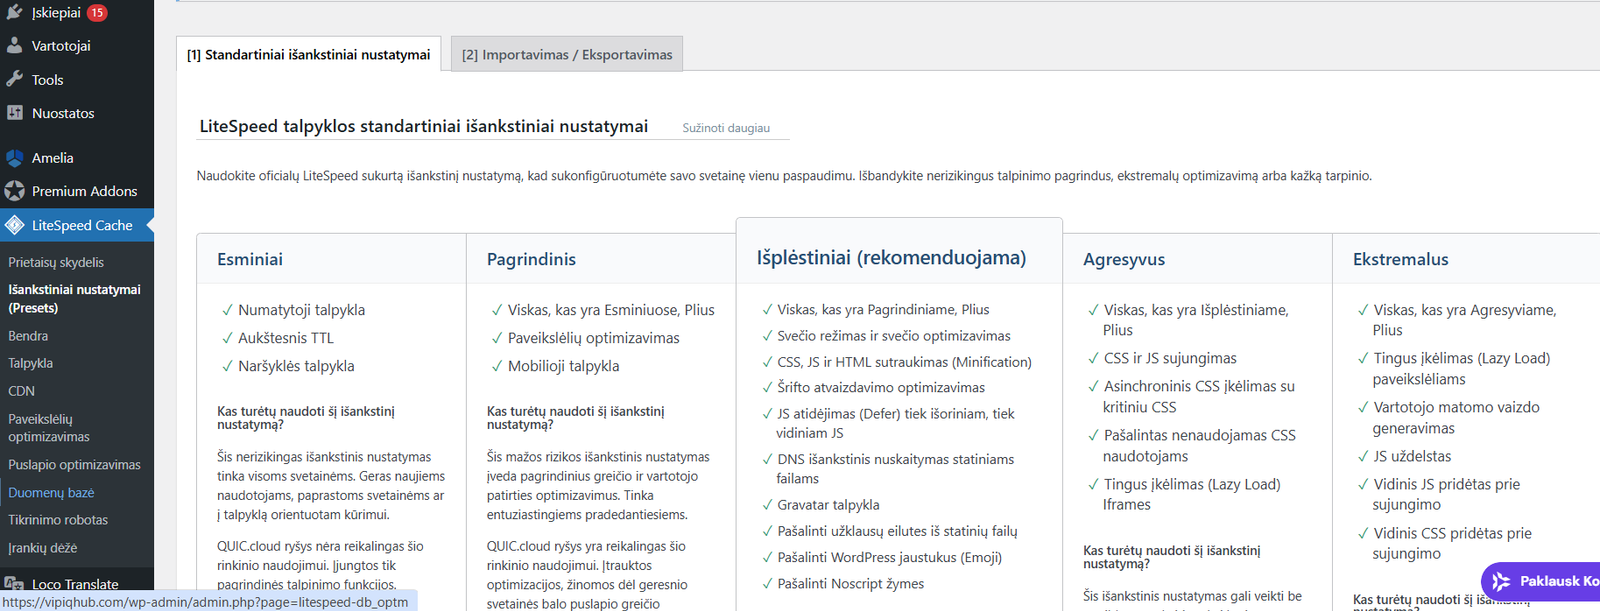This screenshot has height=611, width=1600.
Task: Click the Nuostatos settings icon
Action: pos(14,113)
